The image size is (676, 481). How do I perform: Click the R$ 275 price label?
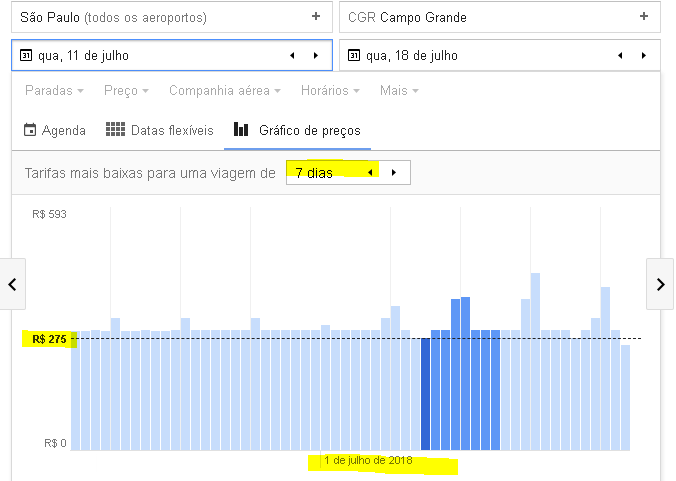49,339
